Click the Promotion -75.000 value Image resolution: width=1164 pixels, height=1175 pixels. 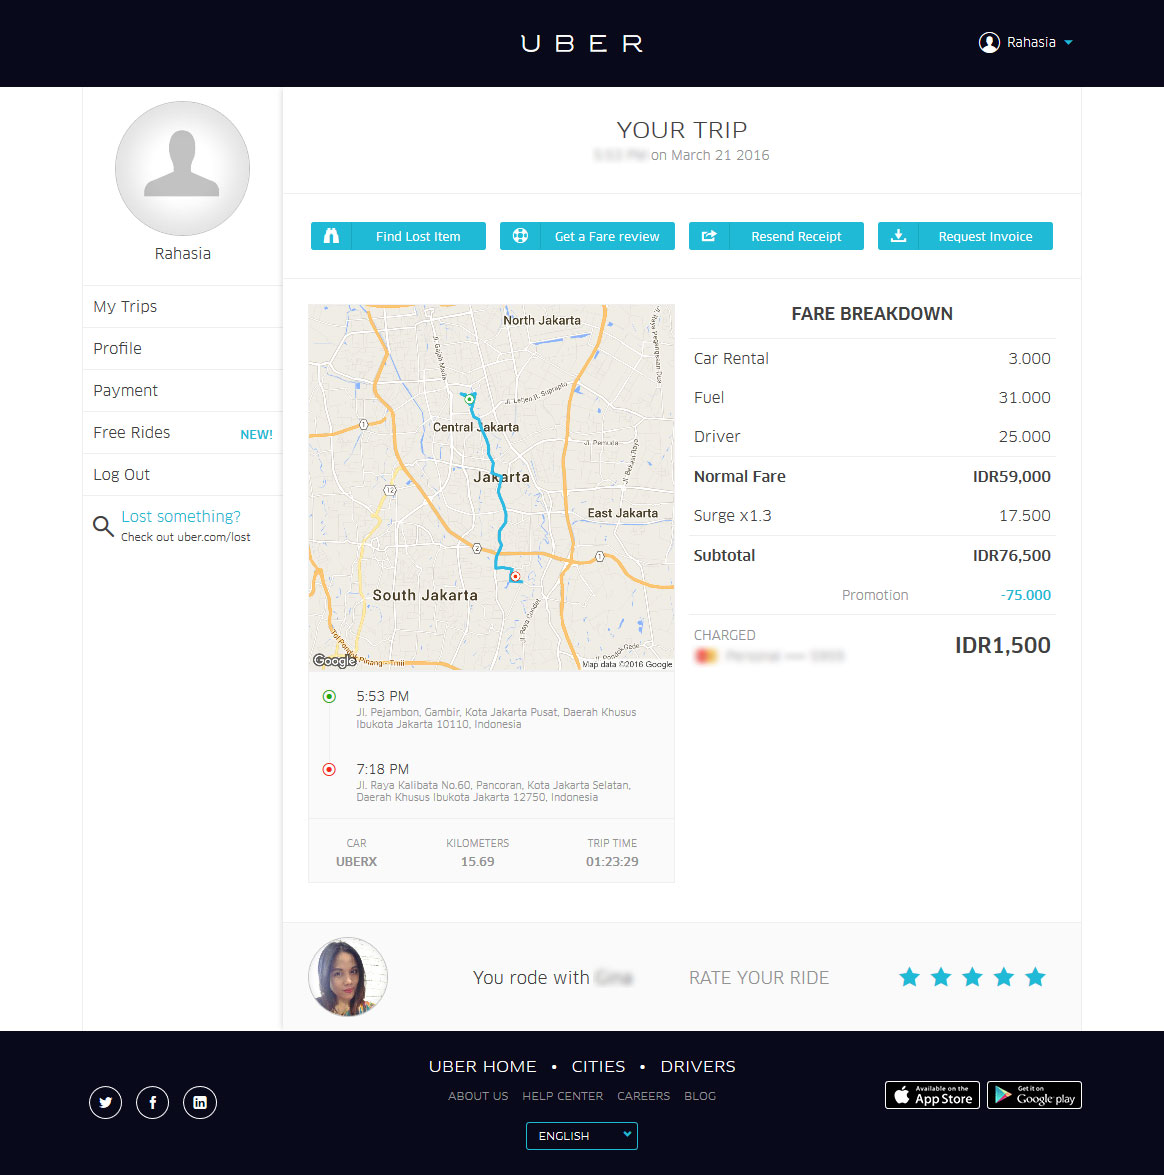pyautogui.click(x=1025, y=595)
